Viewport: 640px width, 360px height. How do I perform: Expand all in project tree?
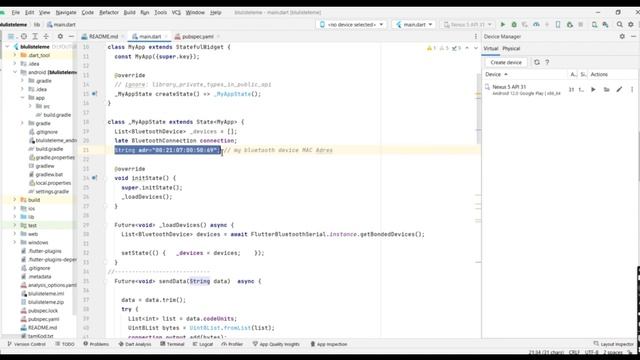pos(35,36)
